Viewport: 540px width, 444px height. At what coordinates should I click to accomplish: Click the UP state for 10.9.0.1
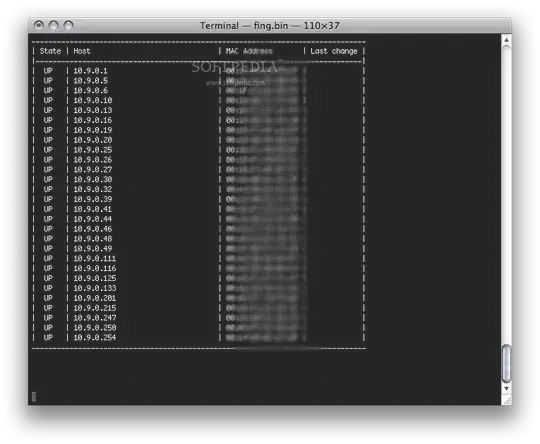(48, 71)
